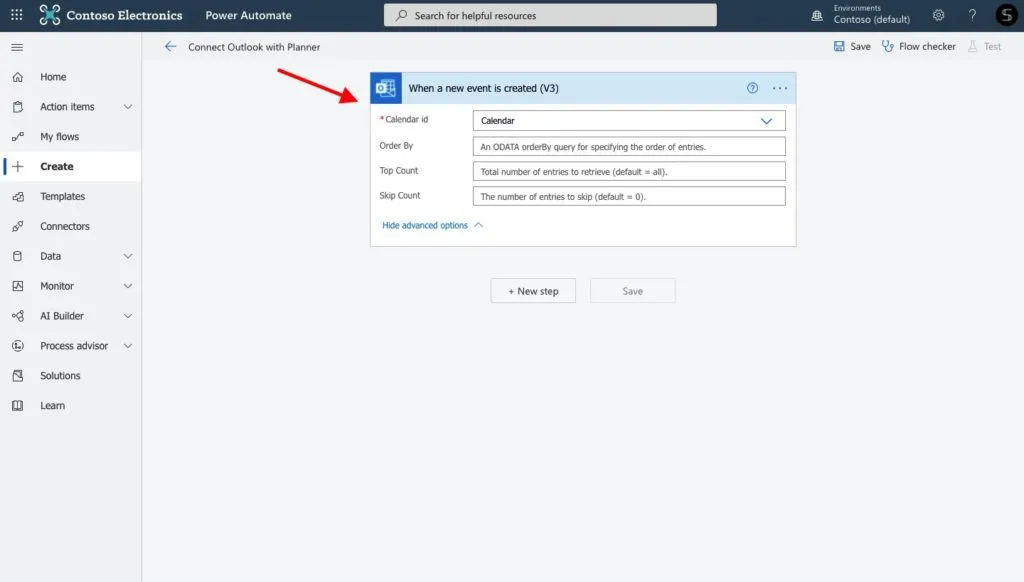Click the Test flask icon

click(972, 46)
